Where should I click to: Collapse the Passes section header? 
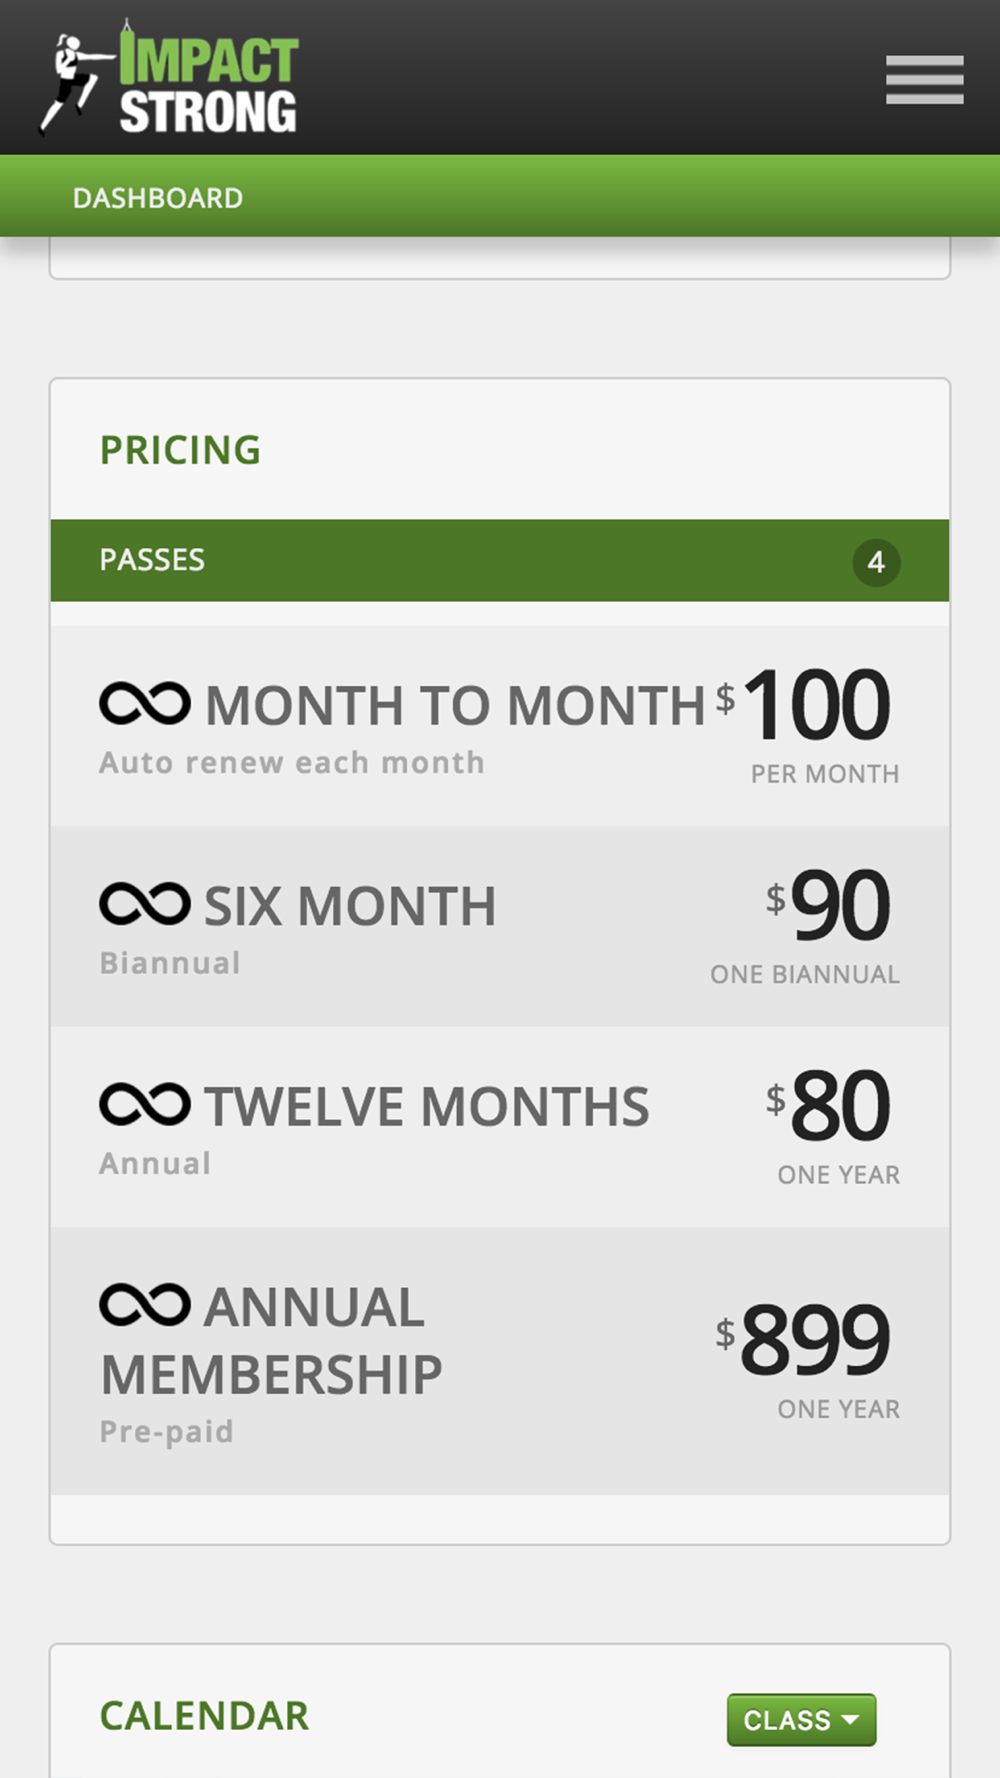point(500,560)
